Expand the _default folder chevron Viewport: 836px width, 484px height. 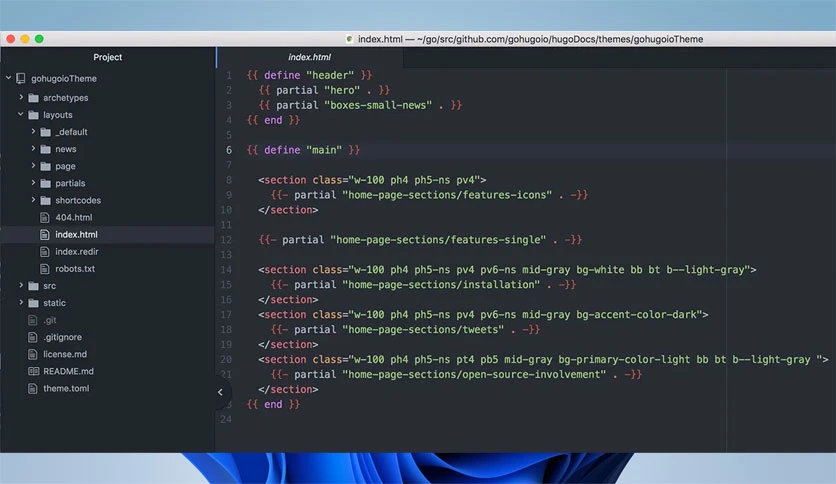(33, 131)
